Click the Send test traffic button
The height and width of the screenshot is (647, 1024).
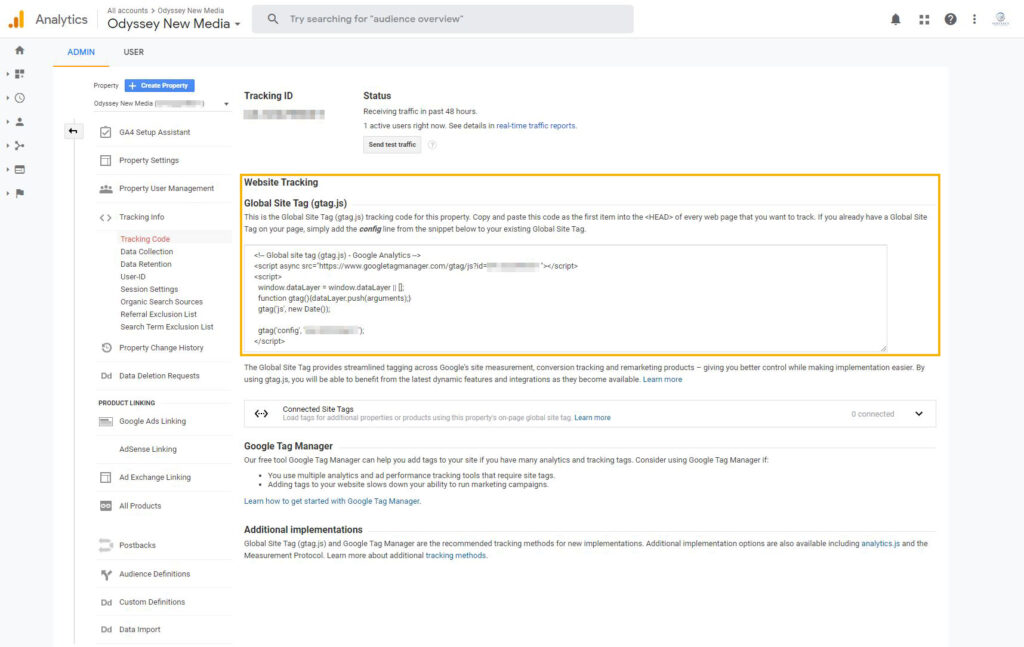pos(392,144)
